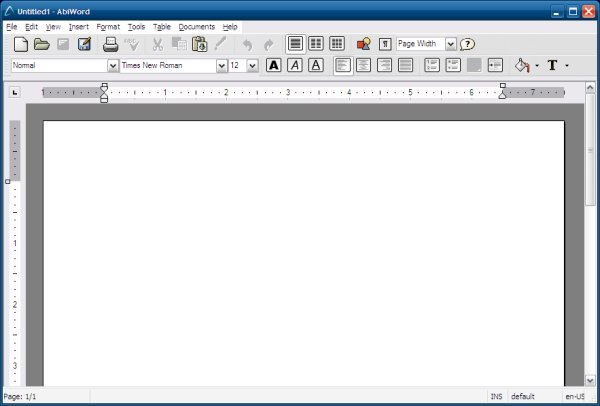This screenshot has height=406, width=600.
Task: Click the tab stop type selector on ruler
Action: (15, 92)
